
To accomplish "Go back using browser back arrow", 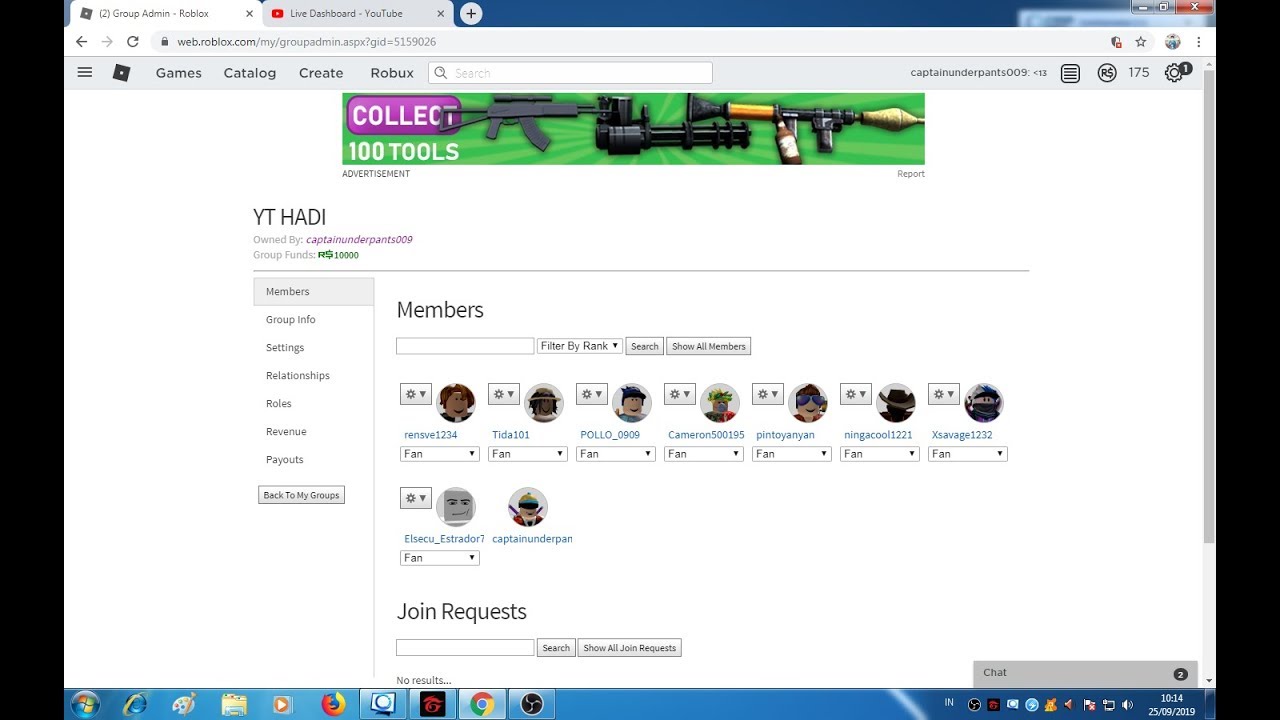I will click(82, 42).
